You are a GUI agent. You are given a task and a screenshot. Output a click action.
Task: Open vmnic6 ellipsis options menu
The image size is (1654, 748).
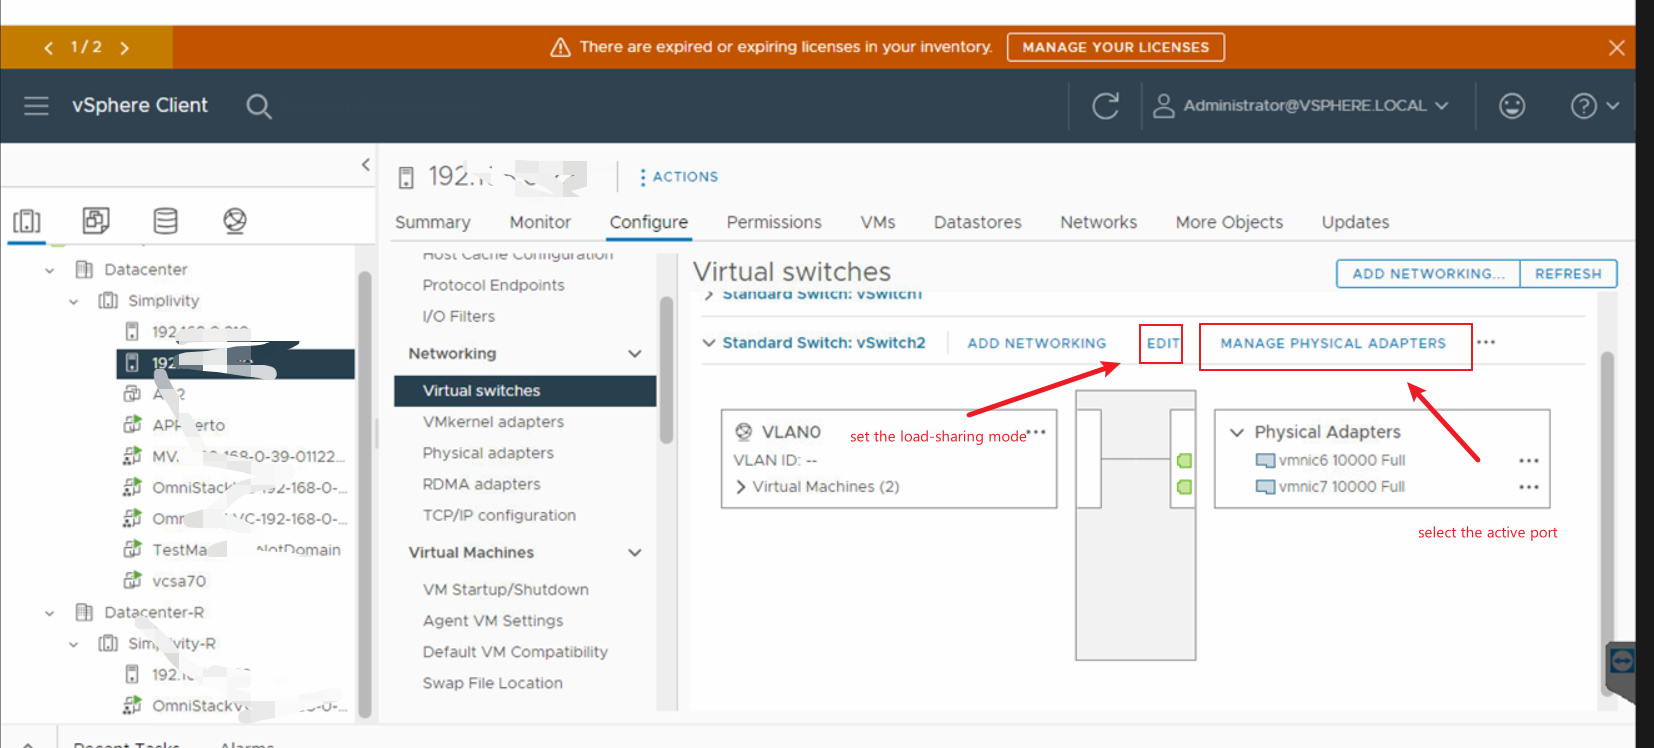[x=1528, y=461]
